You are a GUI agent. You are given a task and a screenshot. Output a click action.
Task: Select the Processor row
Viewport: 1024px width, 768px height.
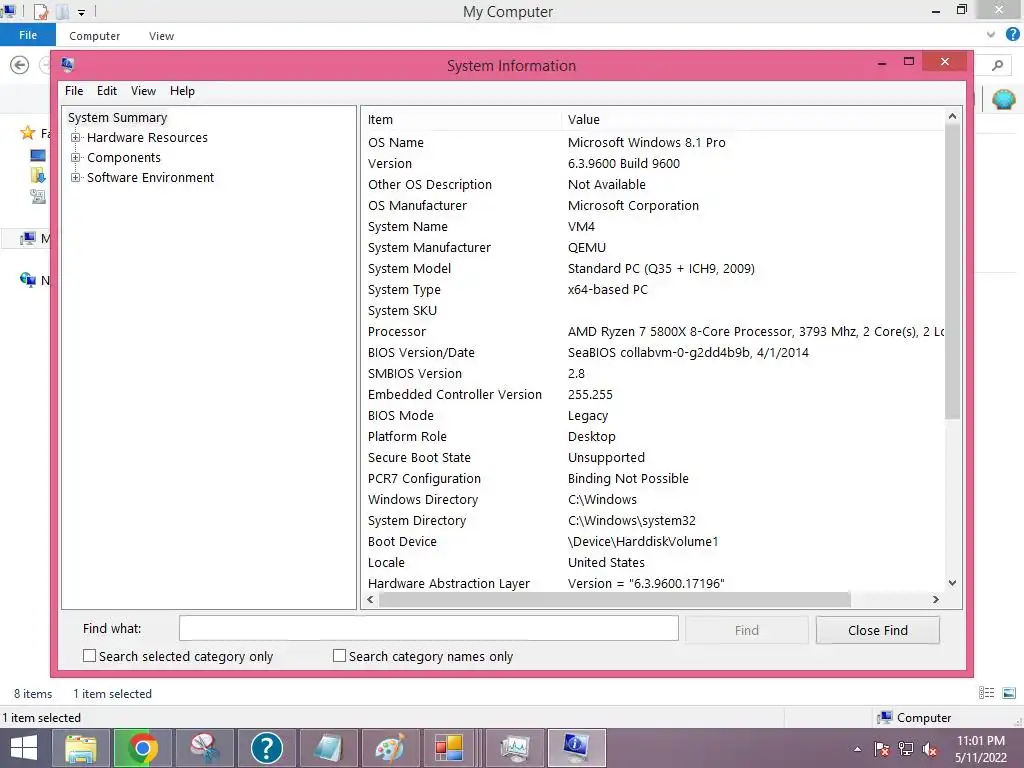click(x=652, y=332)
